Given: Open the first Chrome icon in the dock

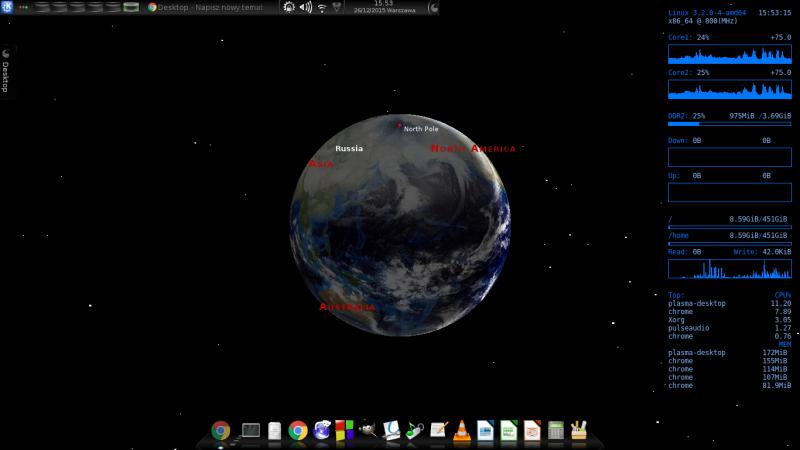Looking at the screenshot, I should (221, 430).
